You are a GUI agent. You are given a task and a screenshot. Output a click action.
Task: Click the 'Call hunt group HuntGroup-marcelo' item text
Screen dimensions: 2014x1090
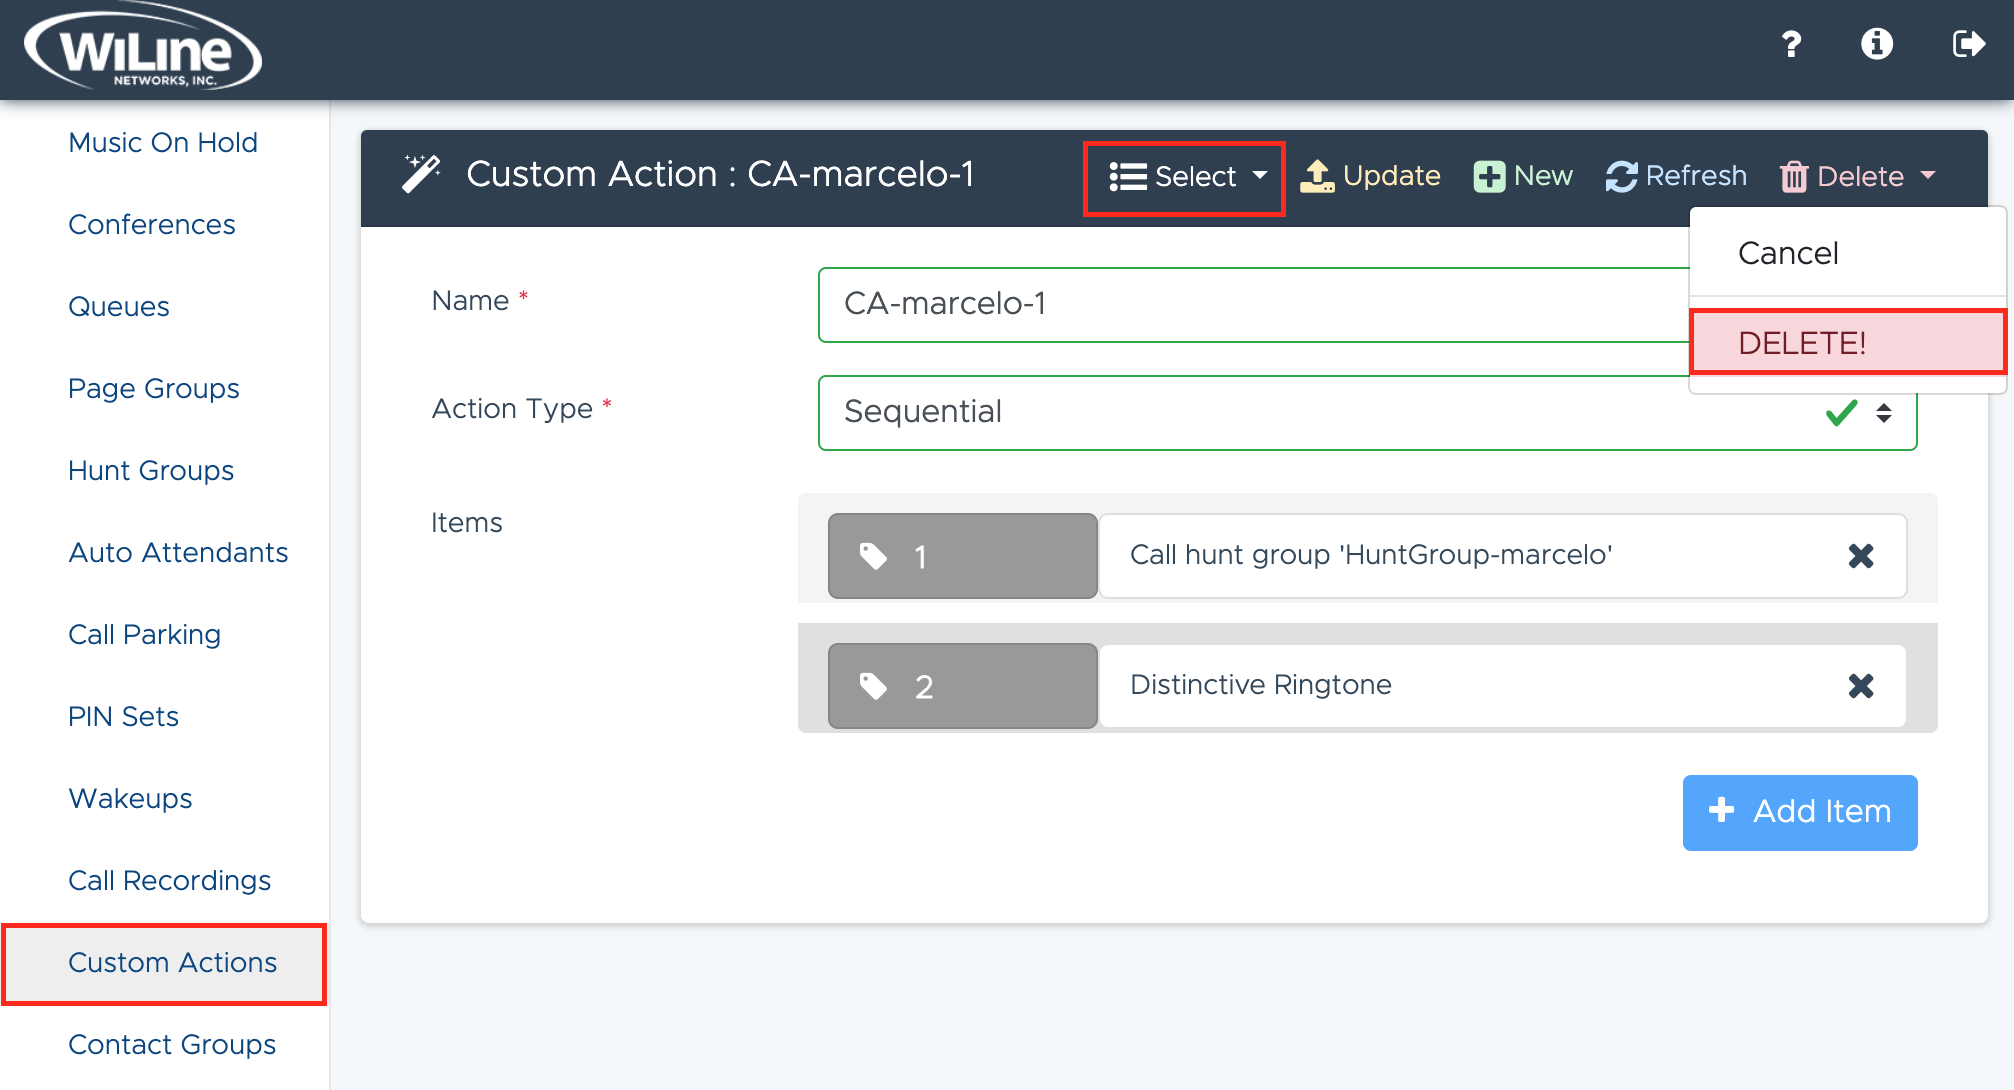tap(1371, 555)
